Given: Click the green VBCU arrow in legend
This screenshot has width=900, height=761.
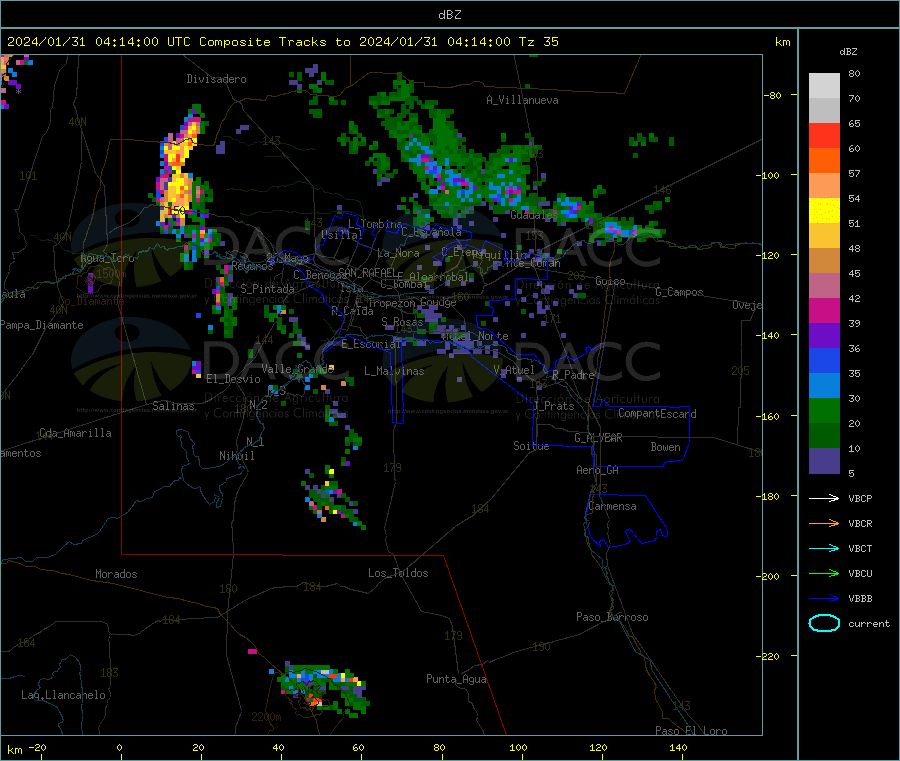Looking at the screenshot, I should point(824,573).
